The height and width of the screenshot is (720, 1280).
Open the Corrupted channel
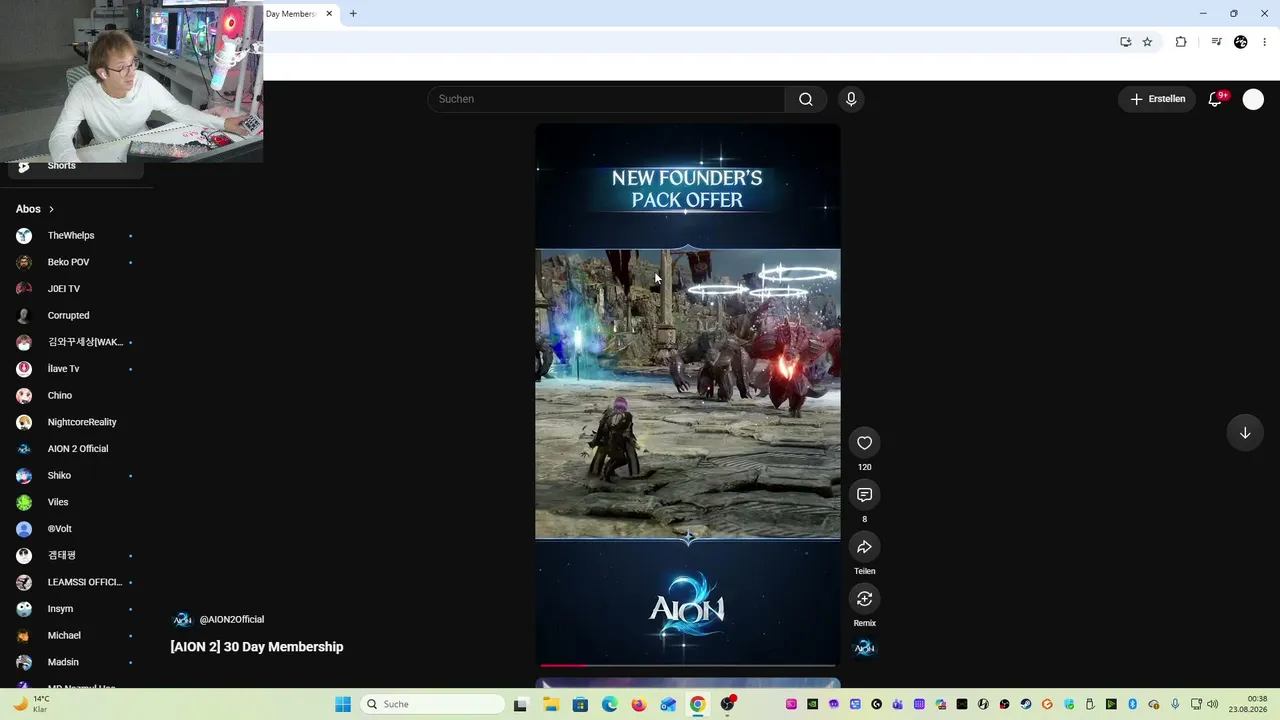pyautogui.click(x=76, y=315)
